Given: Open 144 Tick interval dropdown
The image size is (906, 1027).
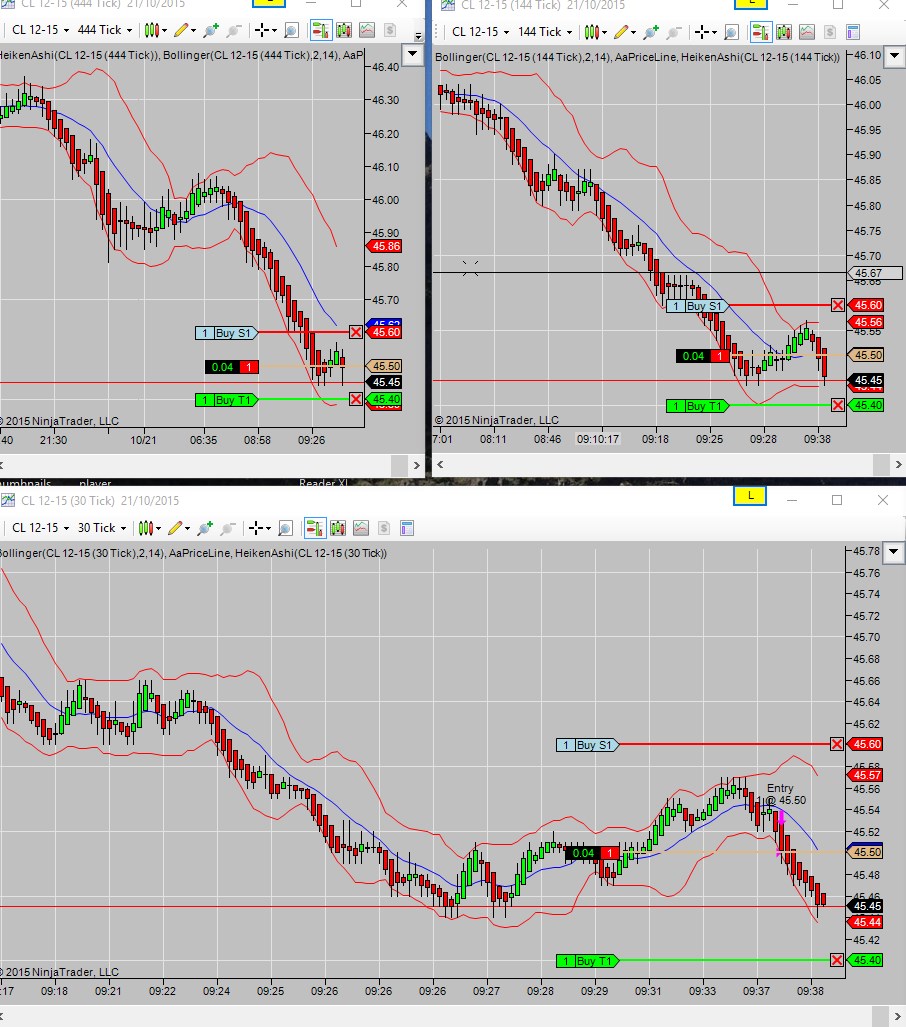Looking at the screenshot, I should click(x=544, y=31).
